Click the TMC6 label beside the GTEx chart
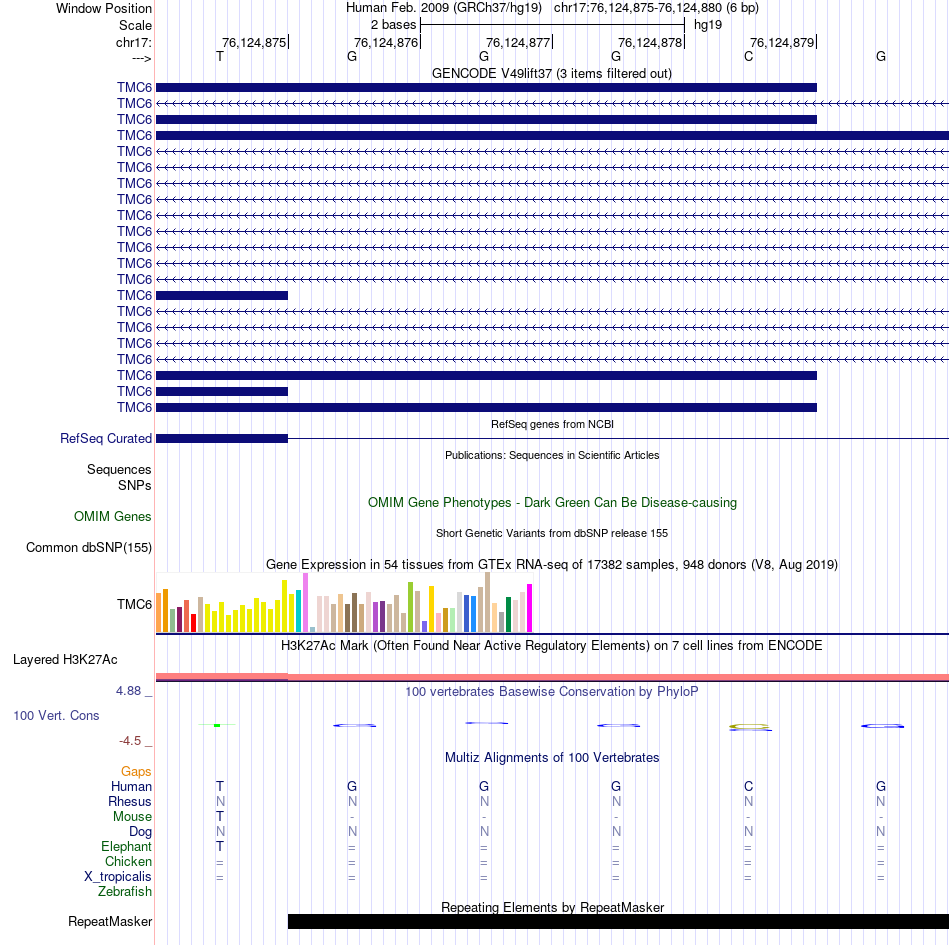 tap(135, 604)
